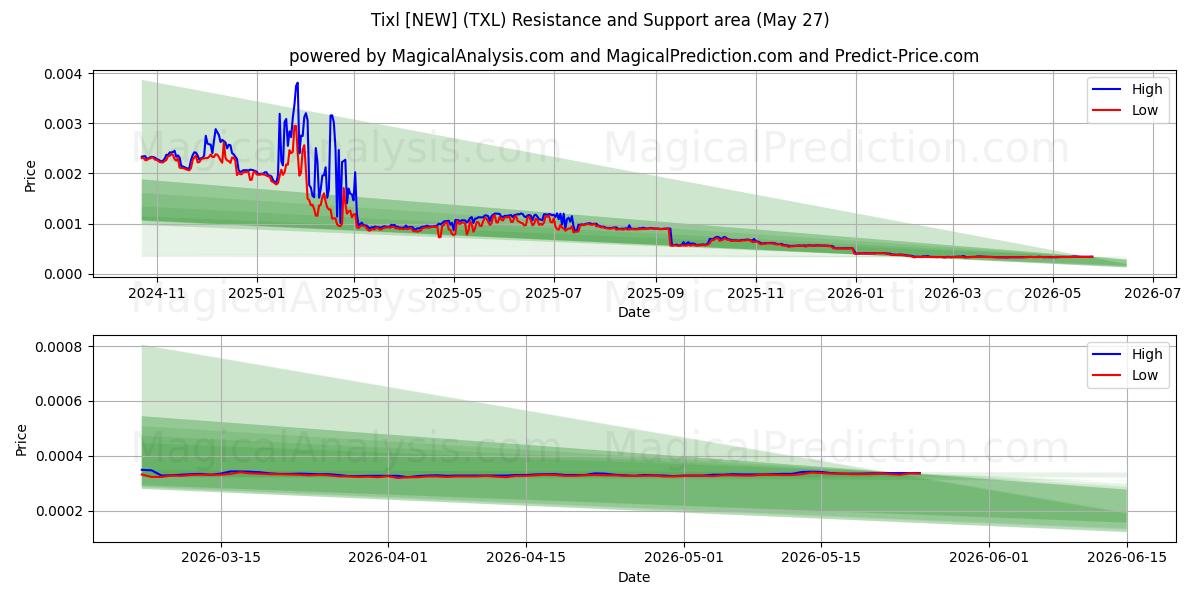This screenshot has height=600, width=1200.
Task: Click the '0.004' y-axis label
Action: 65,74
